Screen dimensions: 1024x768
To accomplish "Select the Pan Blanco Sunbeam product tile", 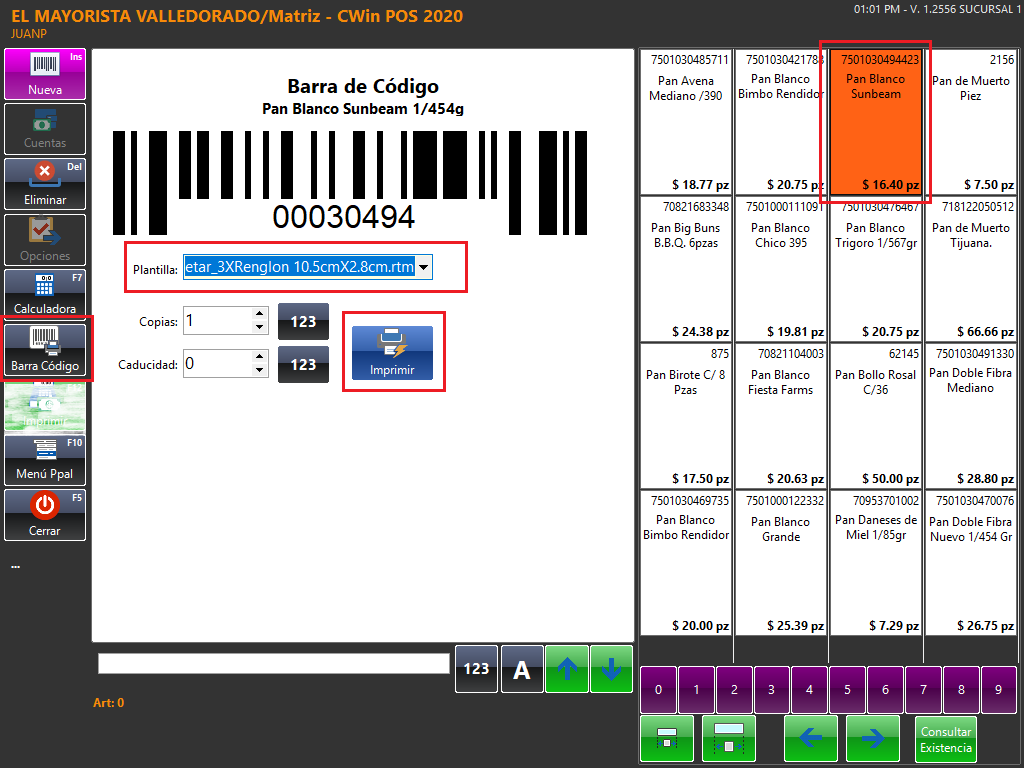I will [x=875, y=120].
